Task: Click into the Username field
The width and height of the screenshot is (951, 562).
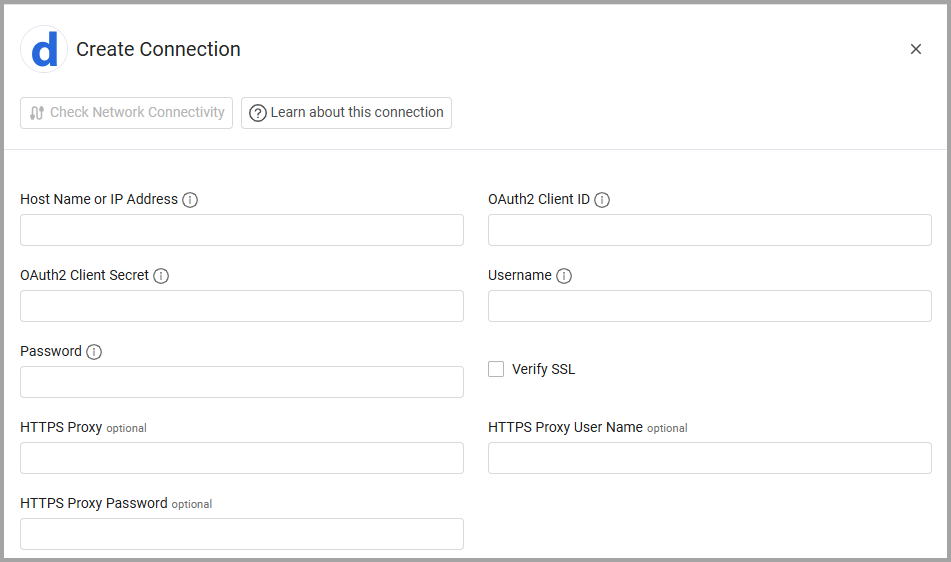Action: tap(710, 306)
